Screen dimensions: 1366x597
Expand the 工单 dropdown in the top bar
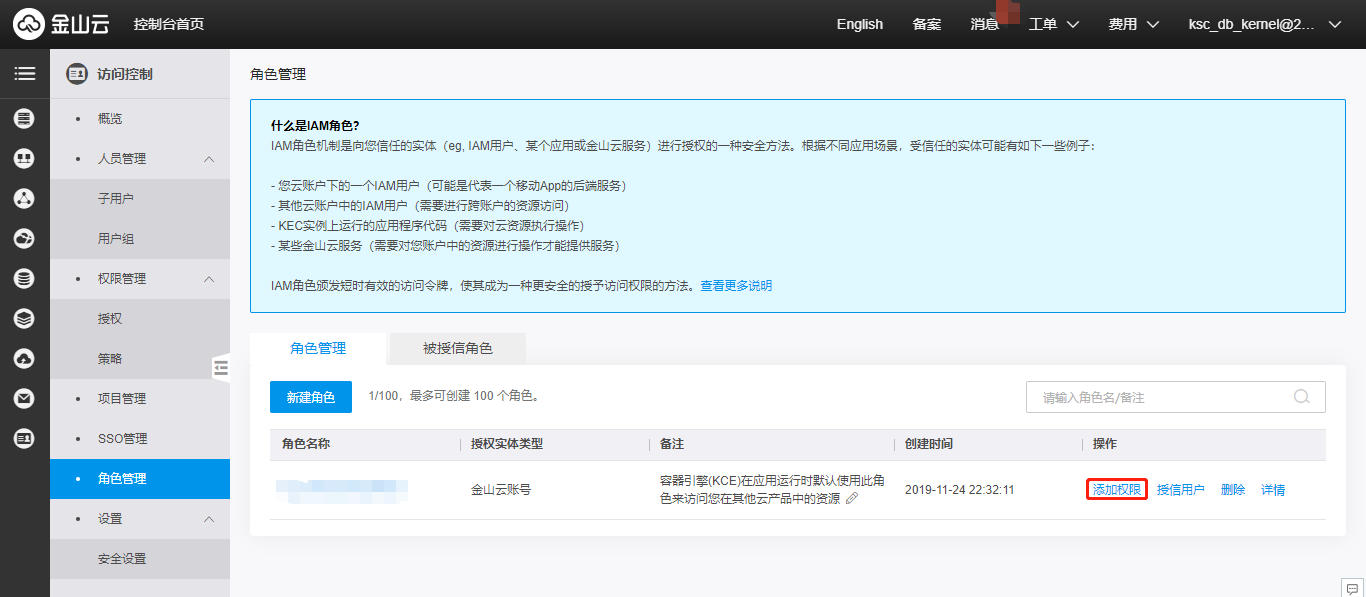pyautogui.click(x=1054, y=24)
